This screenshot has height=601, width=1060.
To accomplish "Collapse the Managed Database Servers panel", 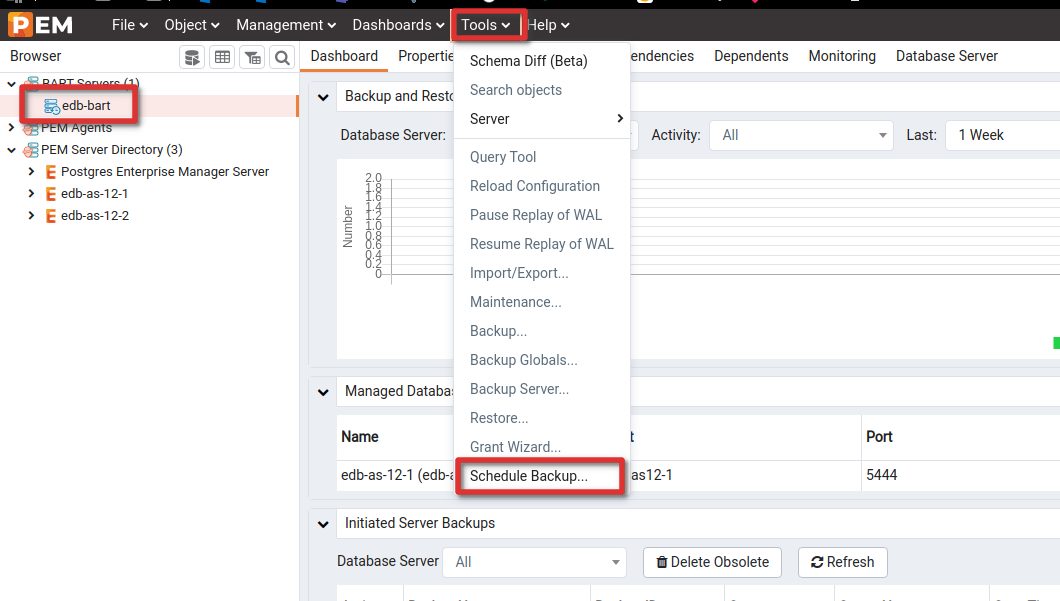I will pos(323,391).
